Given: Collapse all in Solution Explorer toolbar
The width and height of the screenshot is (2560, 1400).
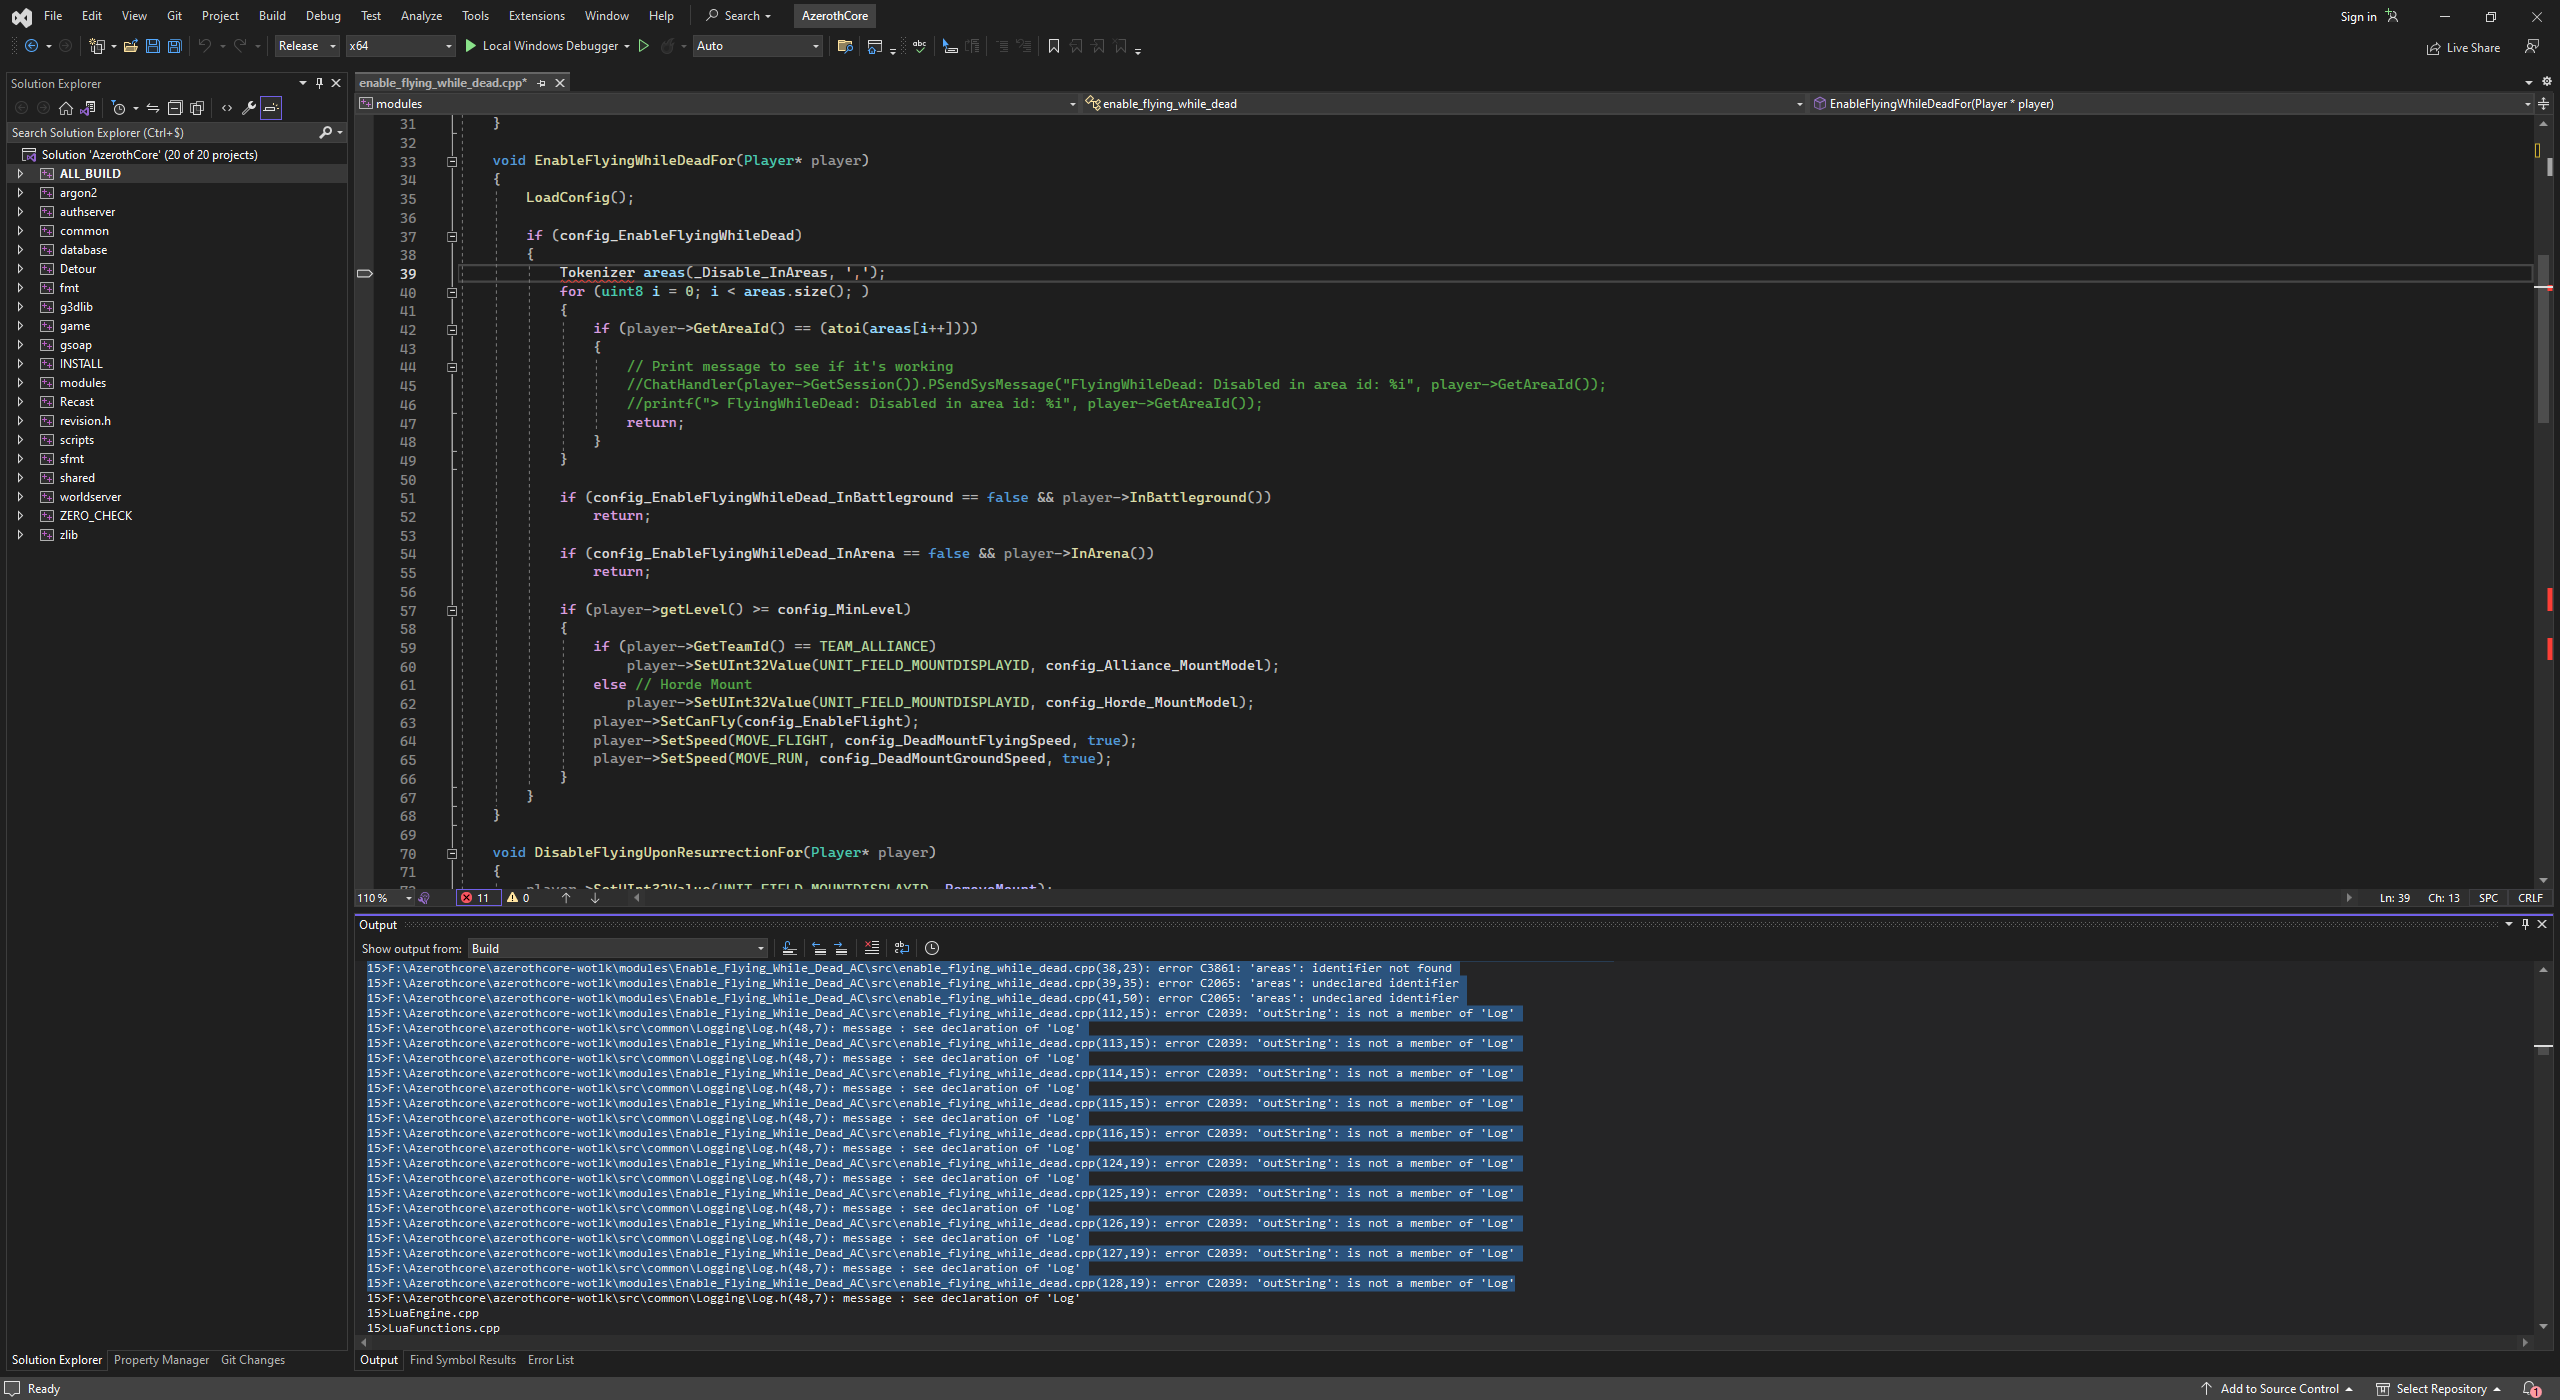Looking at the screenshot, I should 174,108.
